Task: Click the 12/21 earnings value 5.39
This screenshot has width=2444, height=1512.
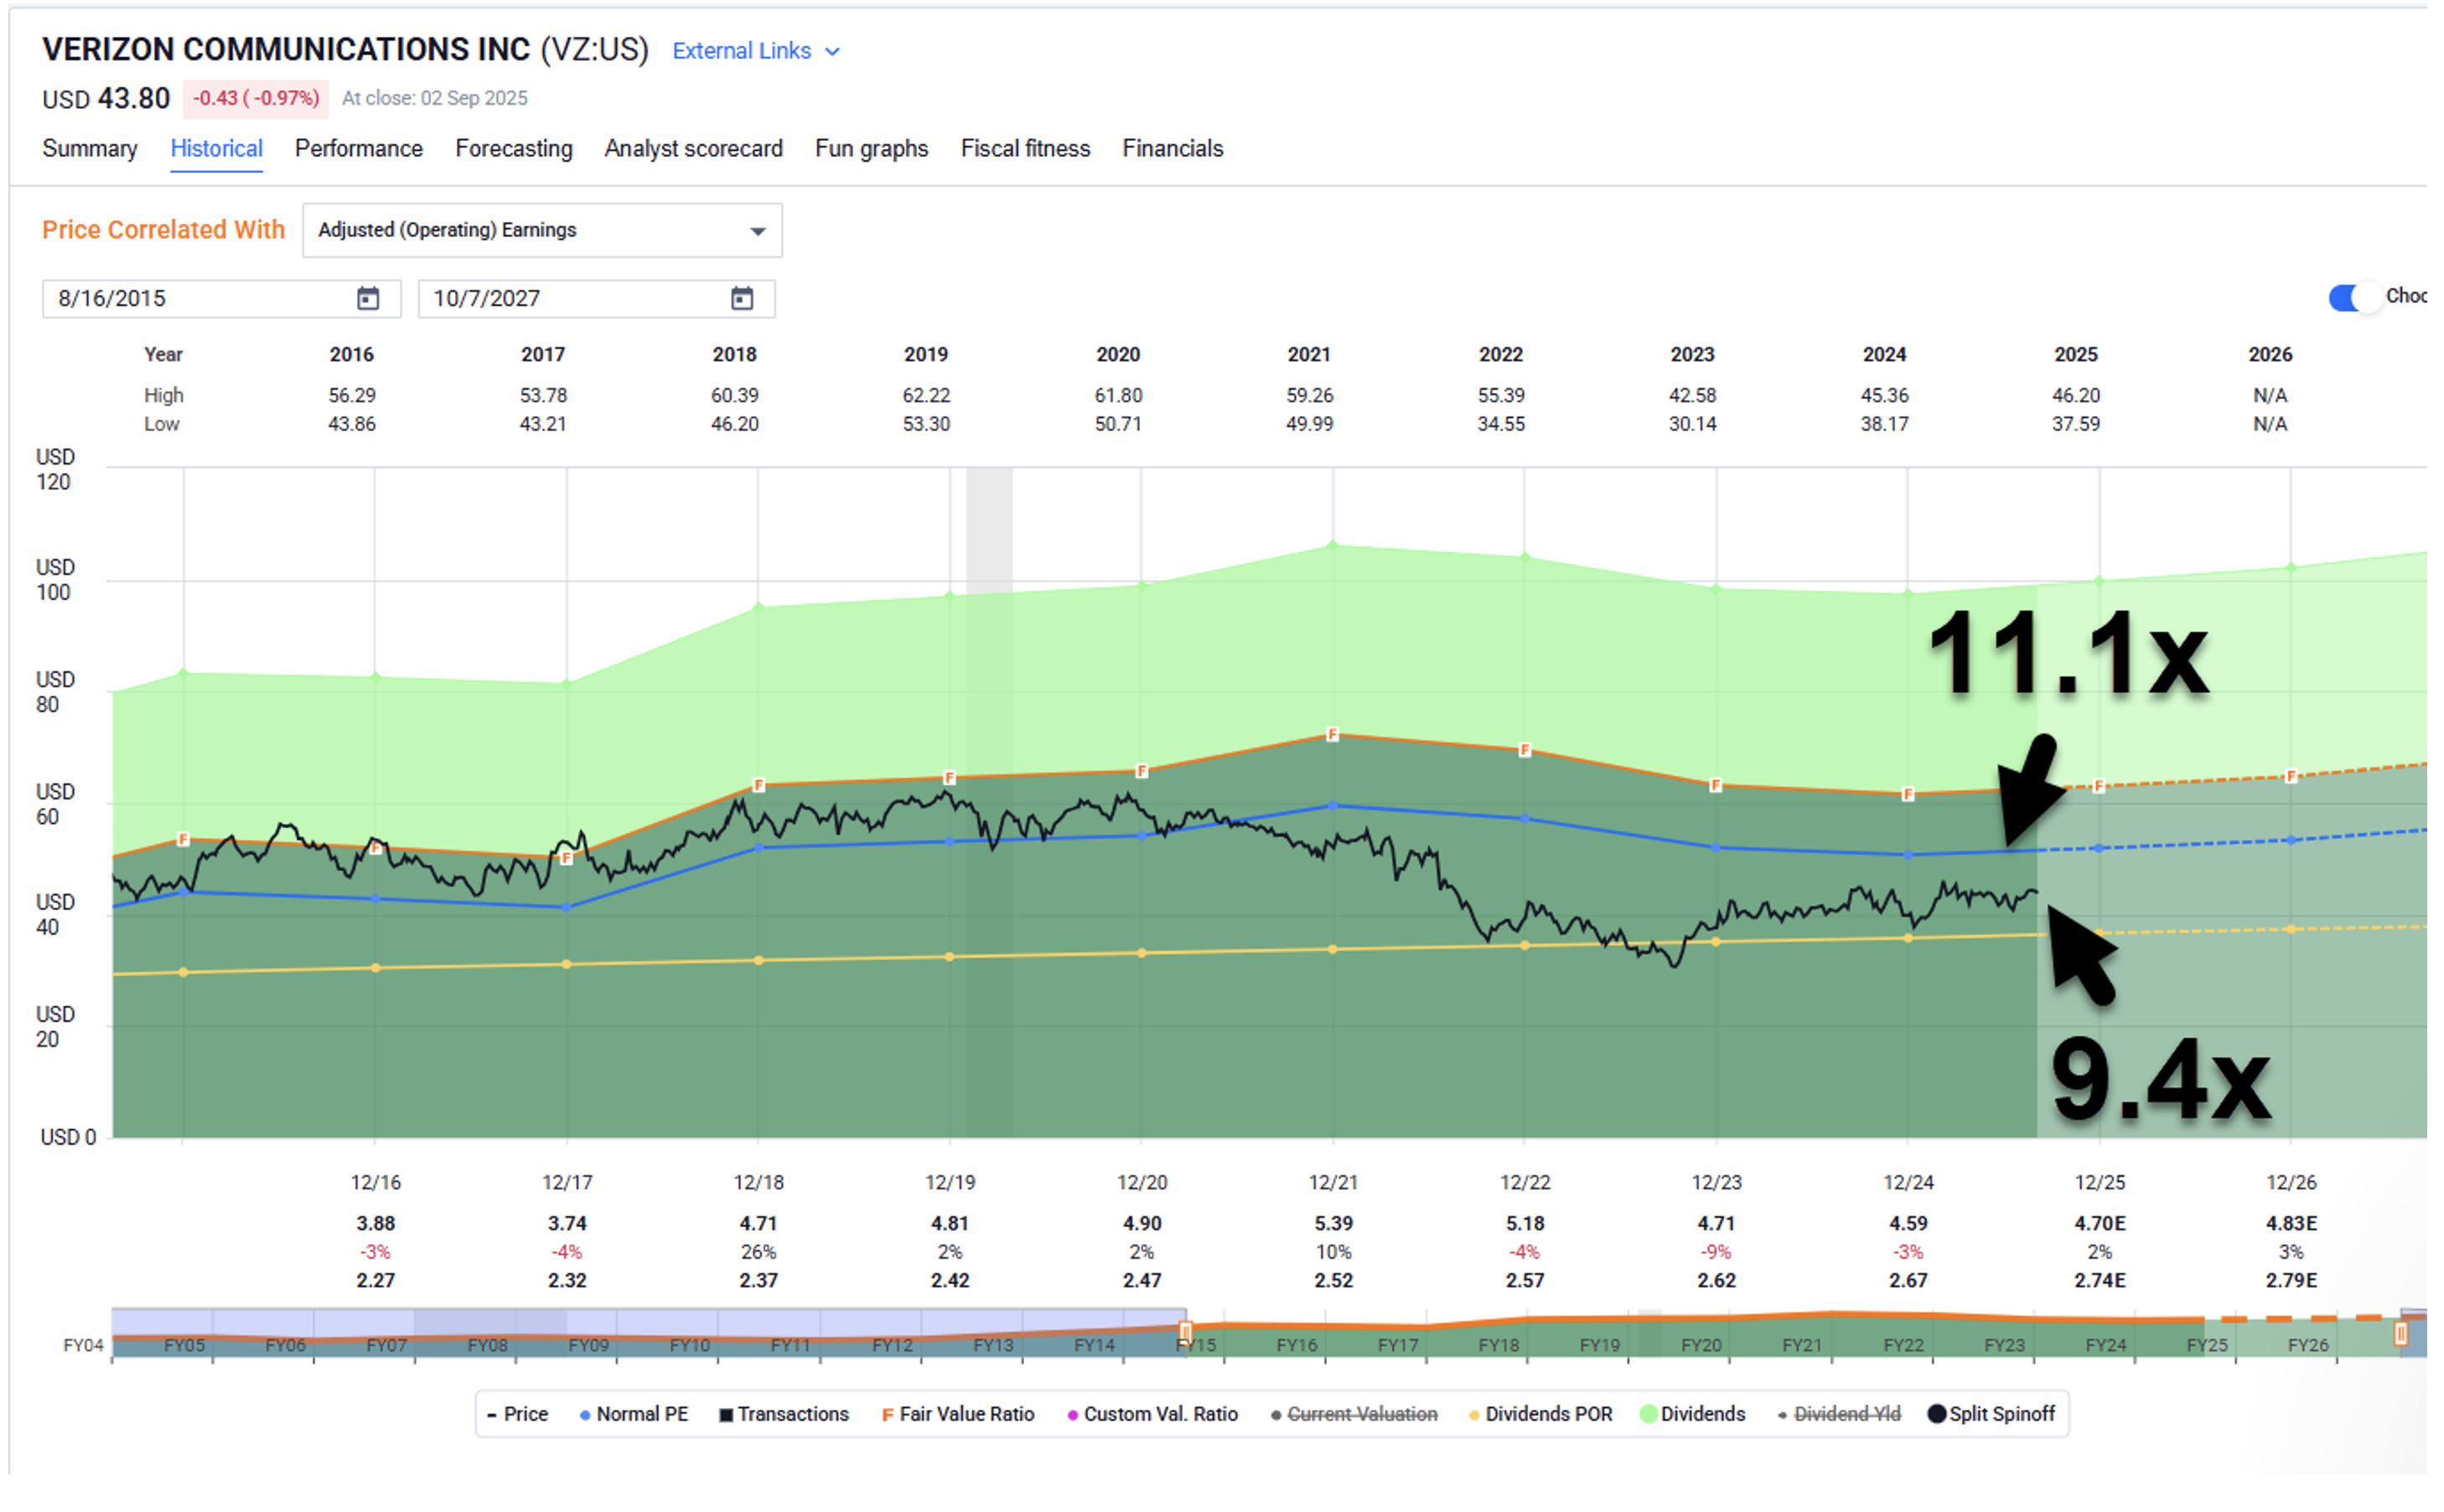Action: coord(1333,1224)
